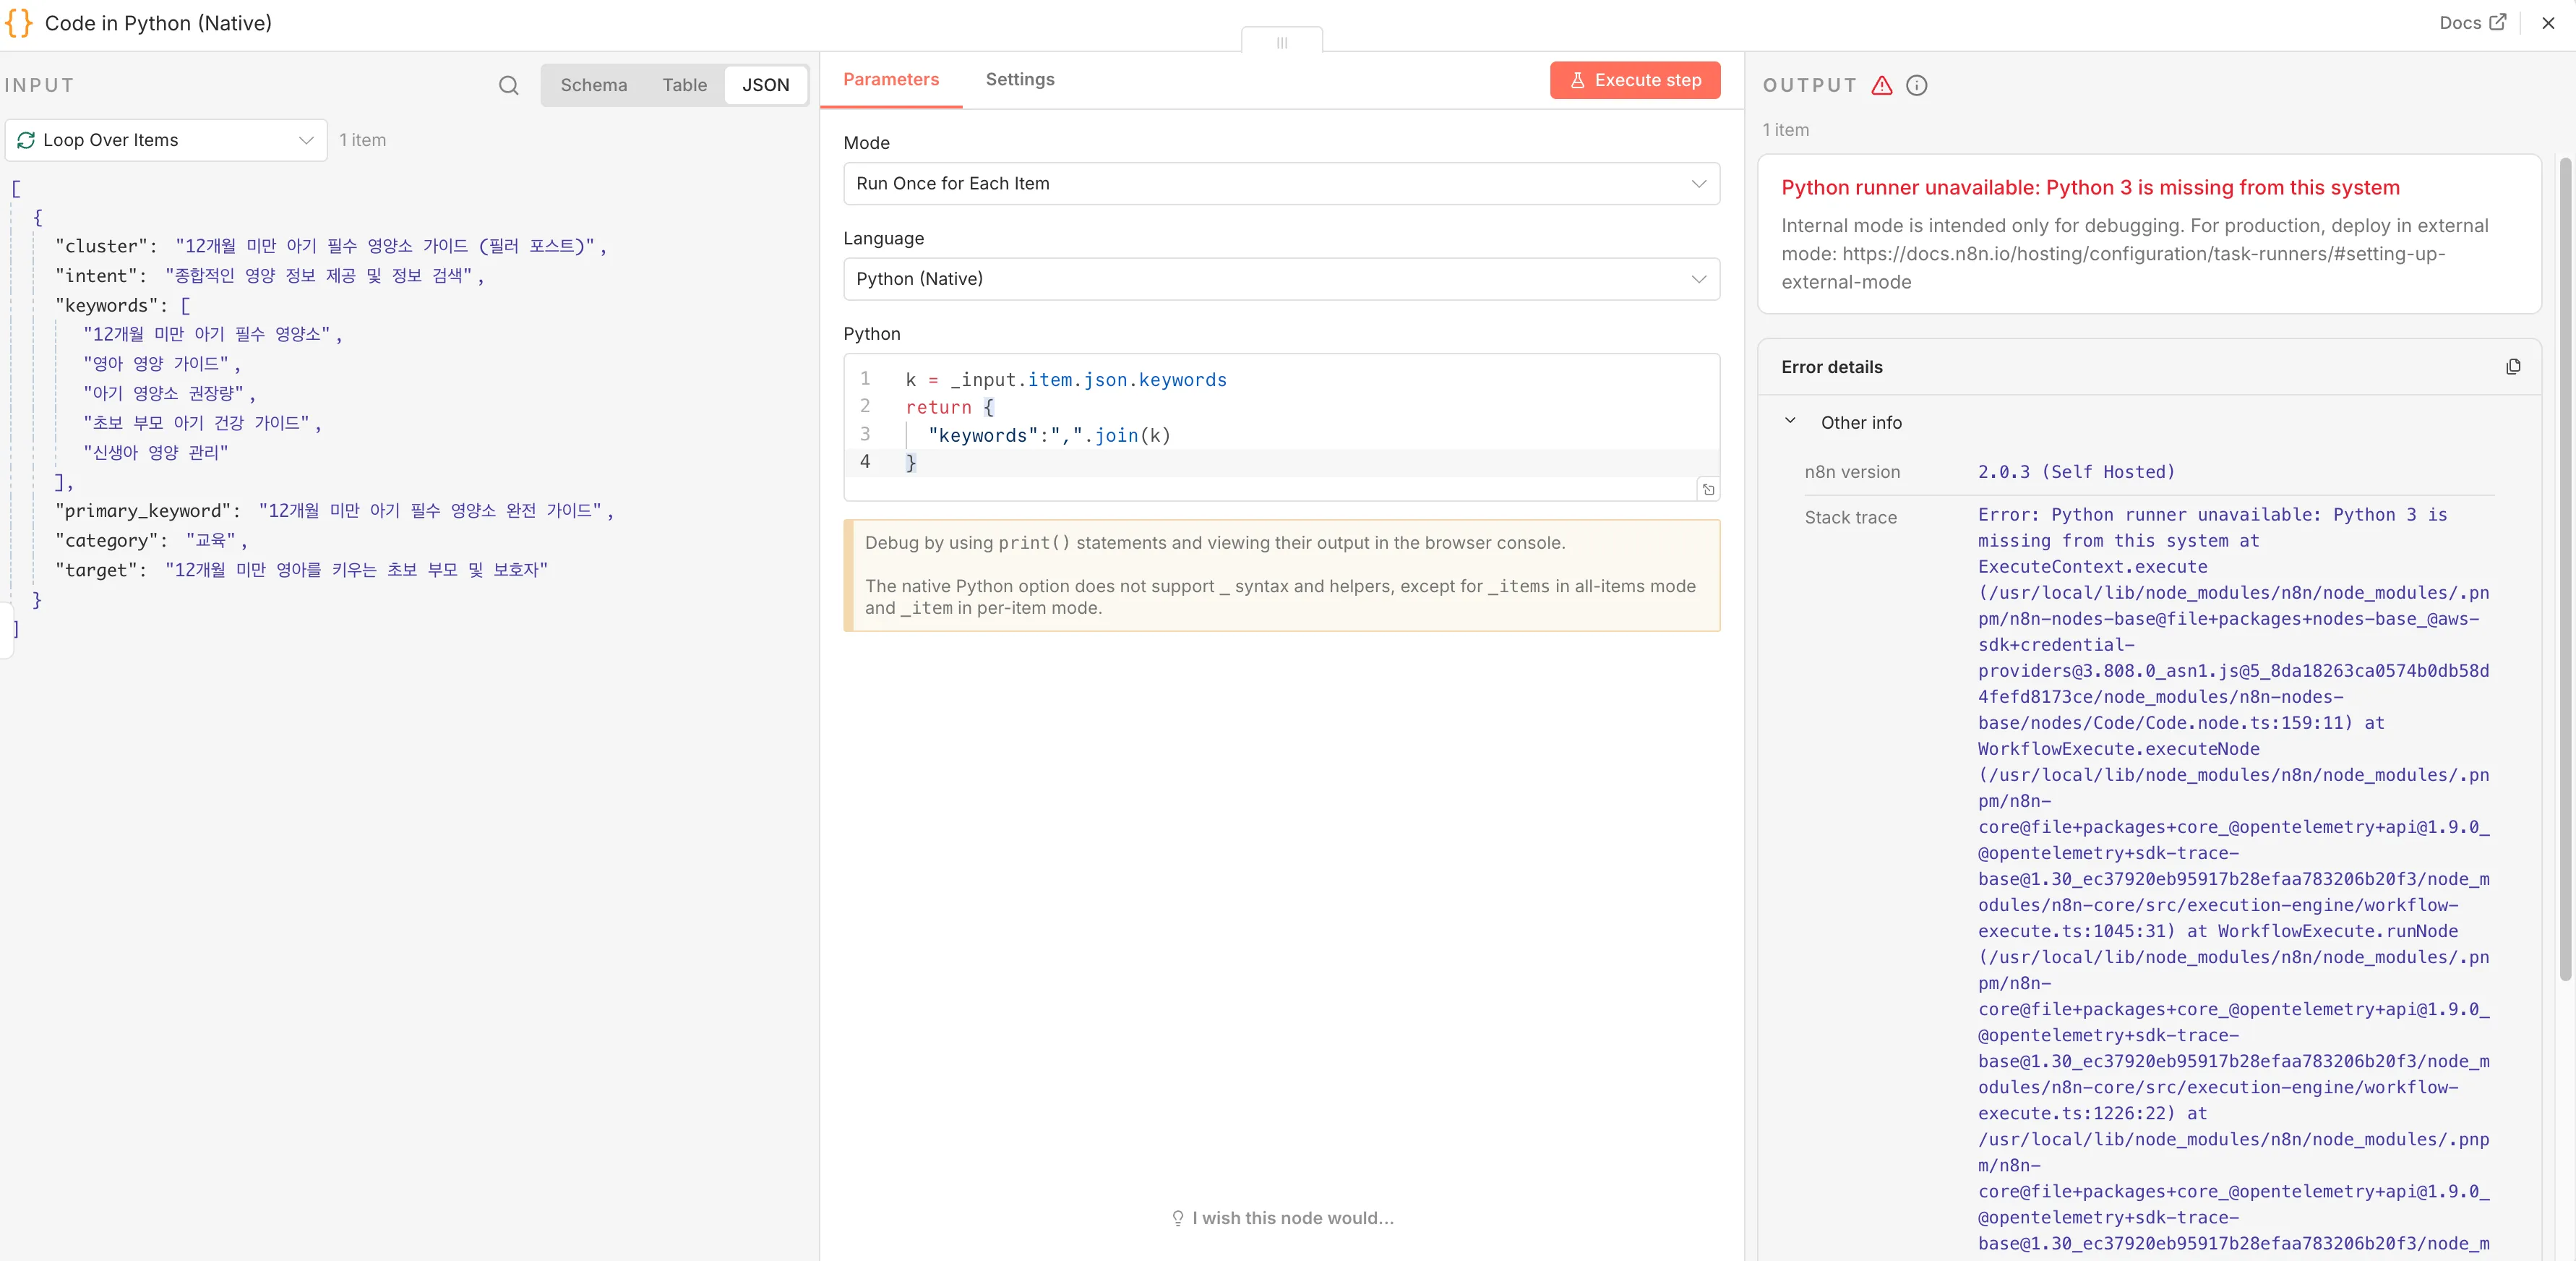Open the Settings tab

tap(1019, 79)
